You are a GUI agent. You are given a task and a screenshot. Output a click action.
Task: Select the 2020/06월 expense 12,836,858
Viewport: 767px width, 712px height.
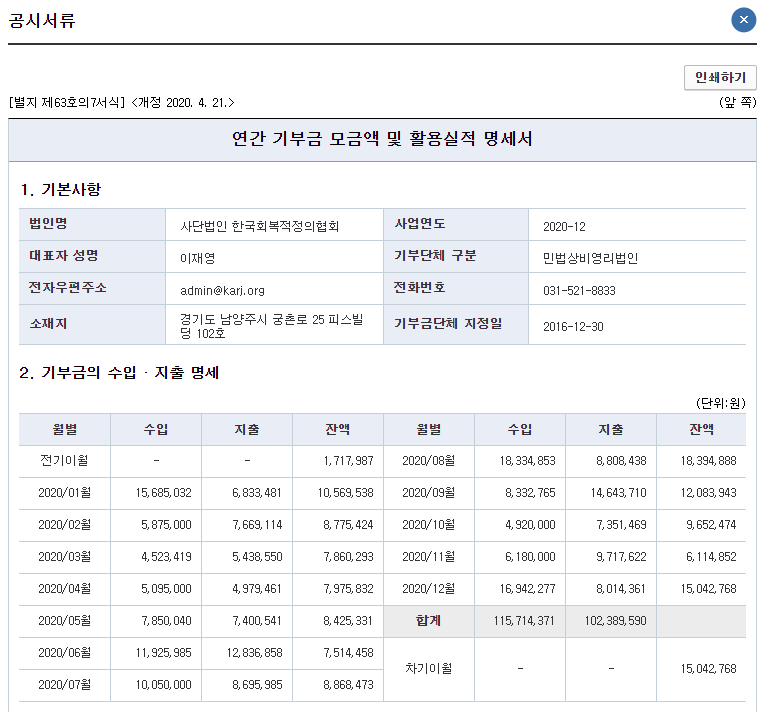(254, 653)
